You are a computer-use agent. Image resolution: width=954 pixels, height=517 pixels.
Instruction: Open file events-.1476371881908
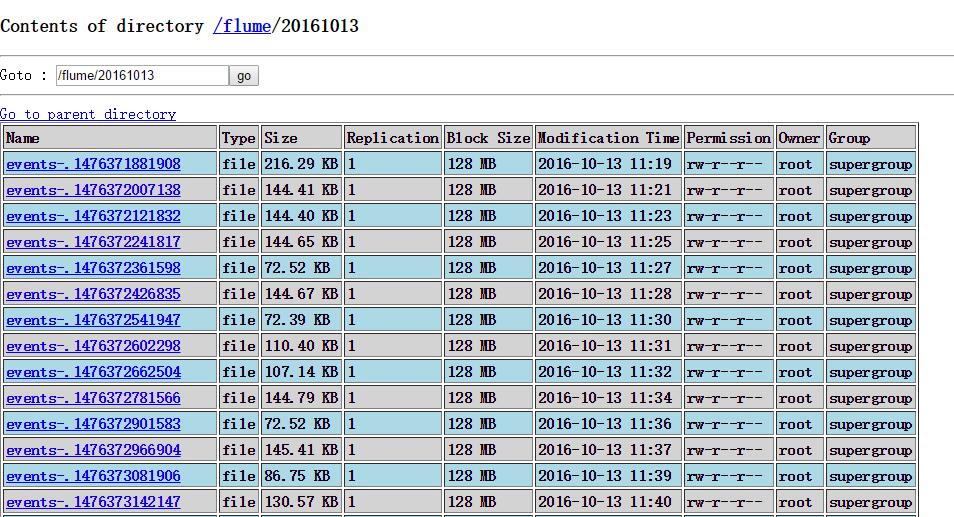tap(93, 164)
